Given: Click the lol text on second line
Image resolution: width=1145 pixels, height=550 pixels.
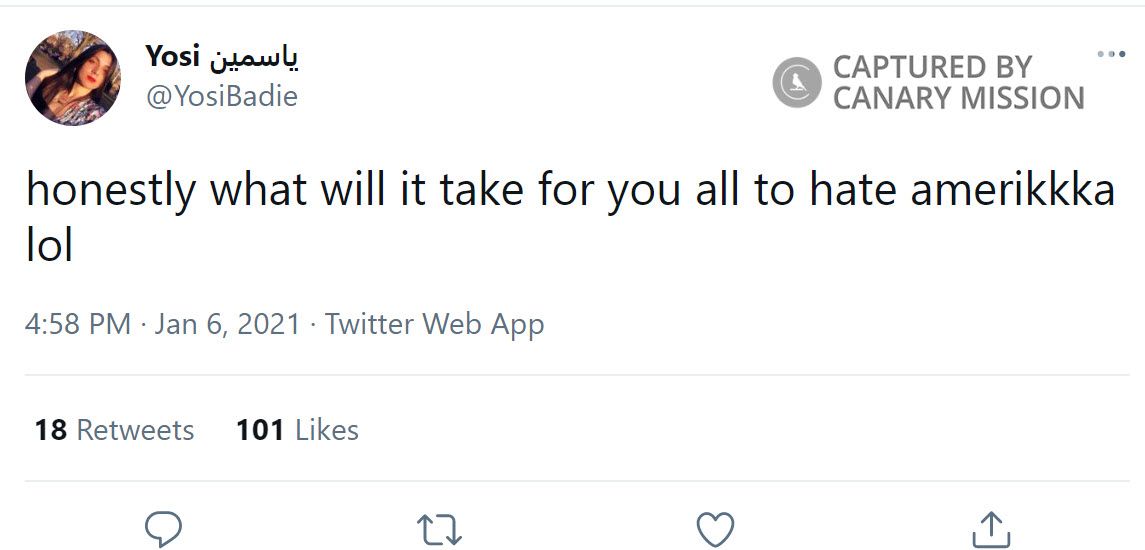Looking at the screenshot, I should point(50,244).
